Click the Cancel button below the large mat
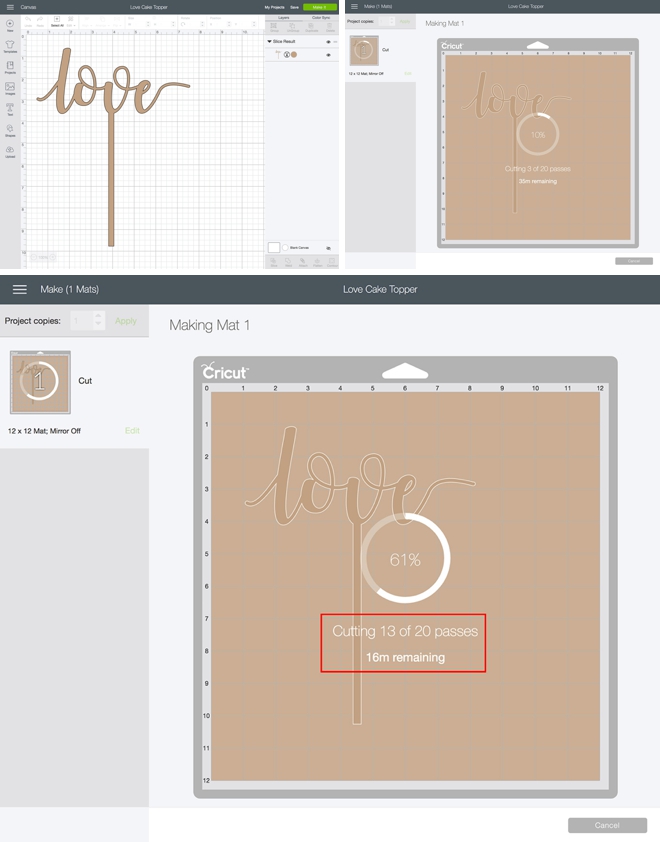This screenshot has width=660, height=842. (x=606, y=825)
